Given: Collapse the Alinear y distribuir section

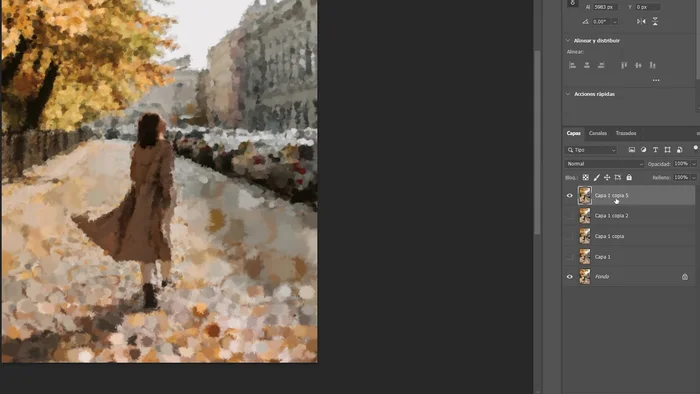Looking at the screenshot, I should (568, 41).
